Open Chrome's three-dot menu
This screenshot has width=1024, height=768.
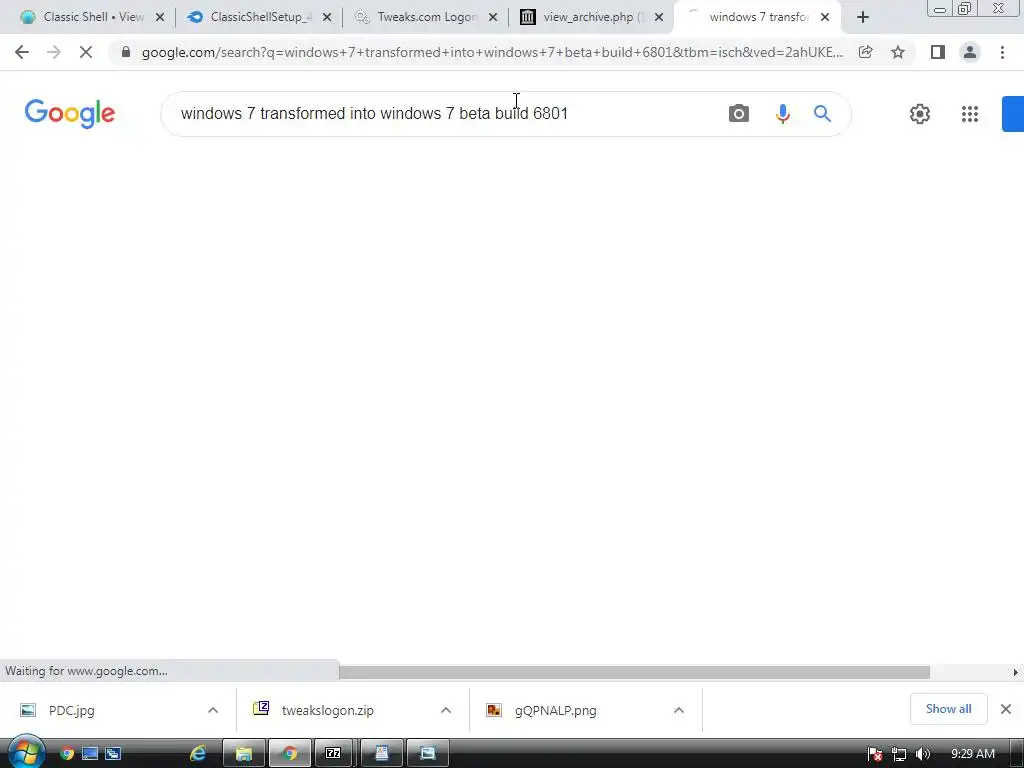click(1002, 52)
